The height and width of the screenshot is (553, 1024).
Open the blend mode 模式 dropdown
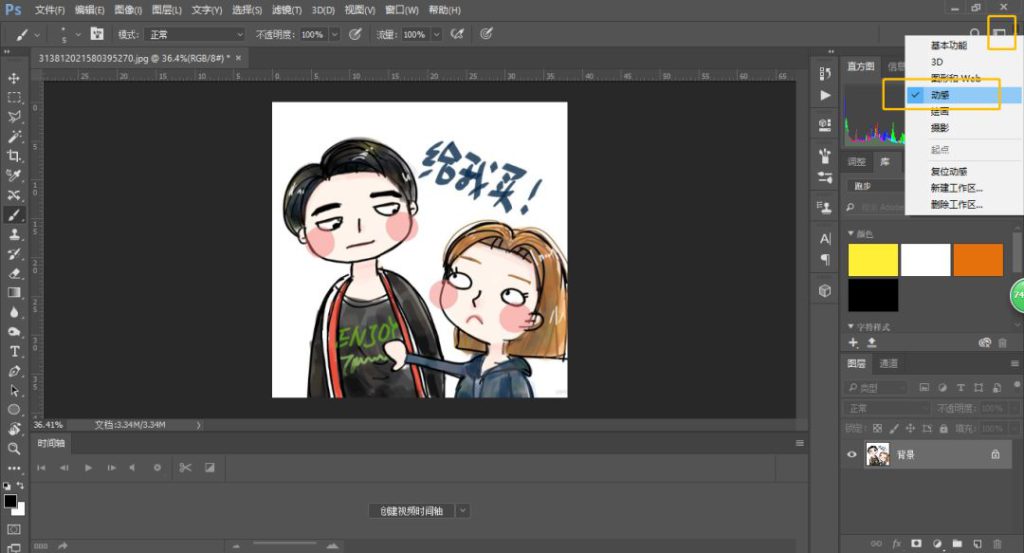coord(196,34)
